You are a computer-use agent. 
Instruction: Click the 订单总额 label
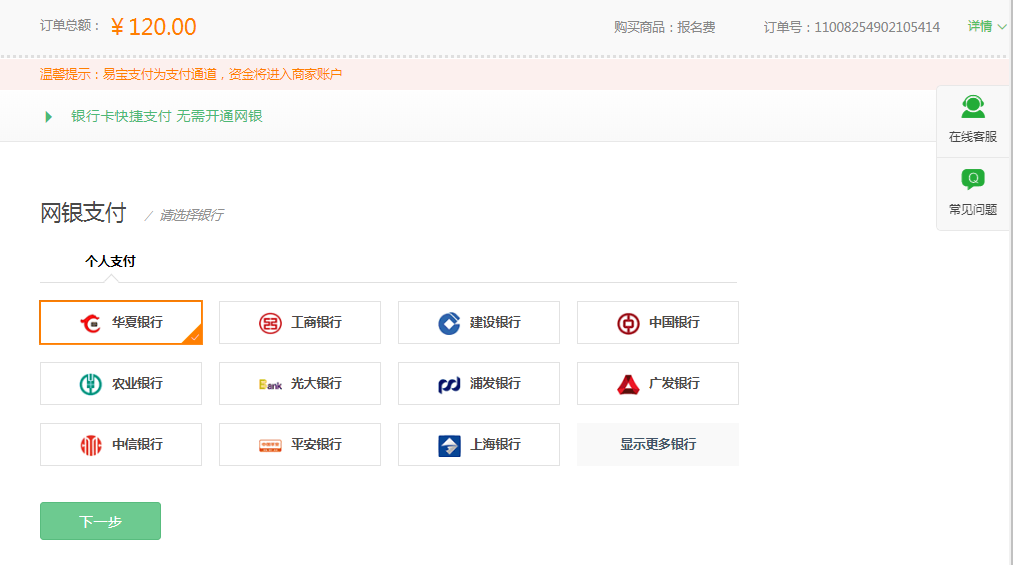click(70, 26)
